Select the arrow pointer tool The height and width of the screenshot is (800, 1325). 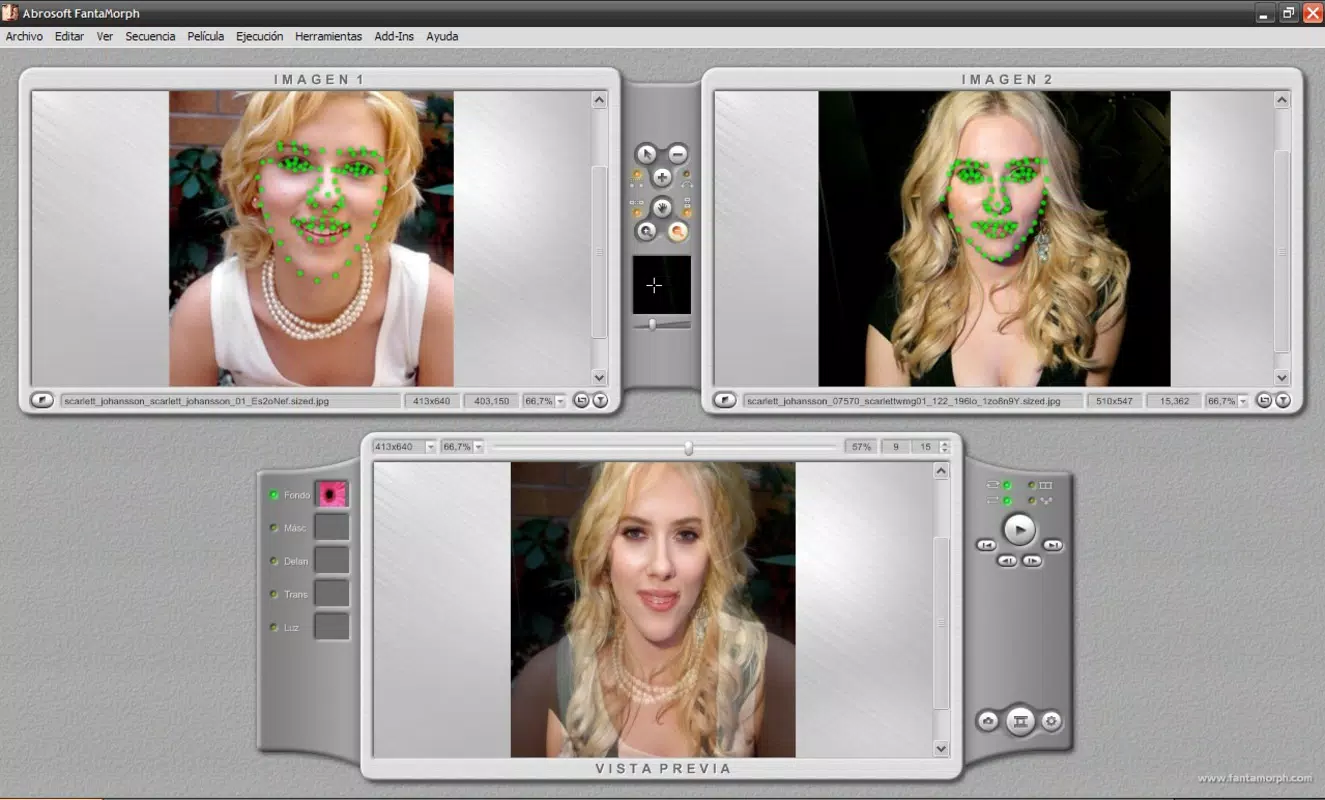pos(647,154)
